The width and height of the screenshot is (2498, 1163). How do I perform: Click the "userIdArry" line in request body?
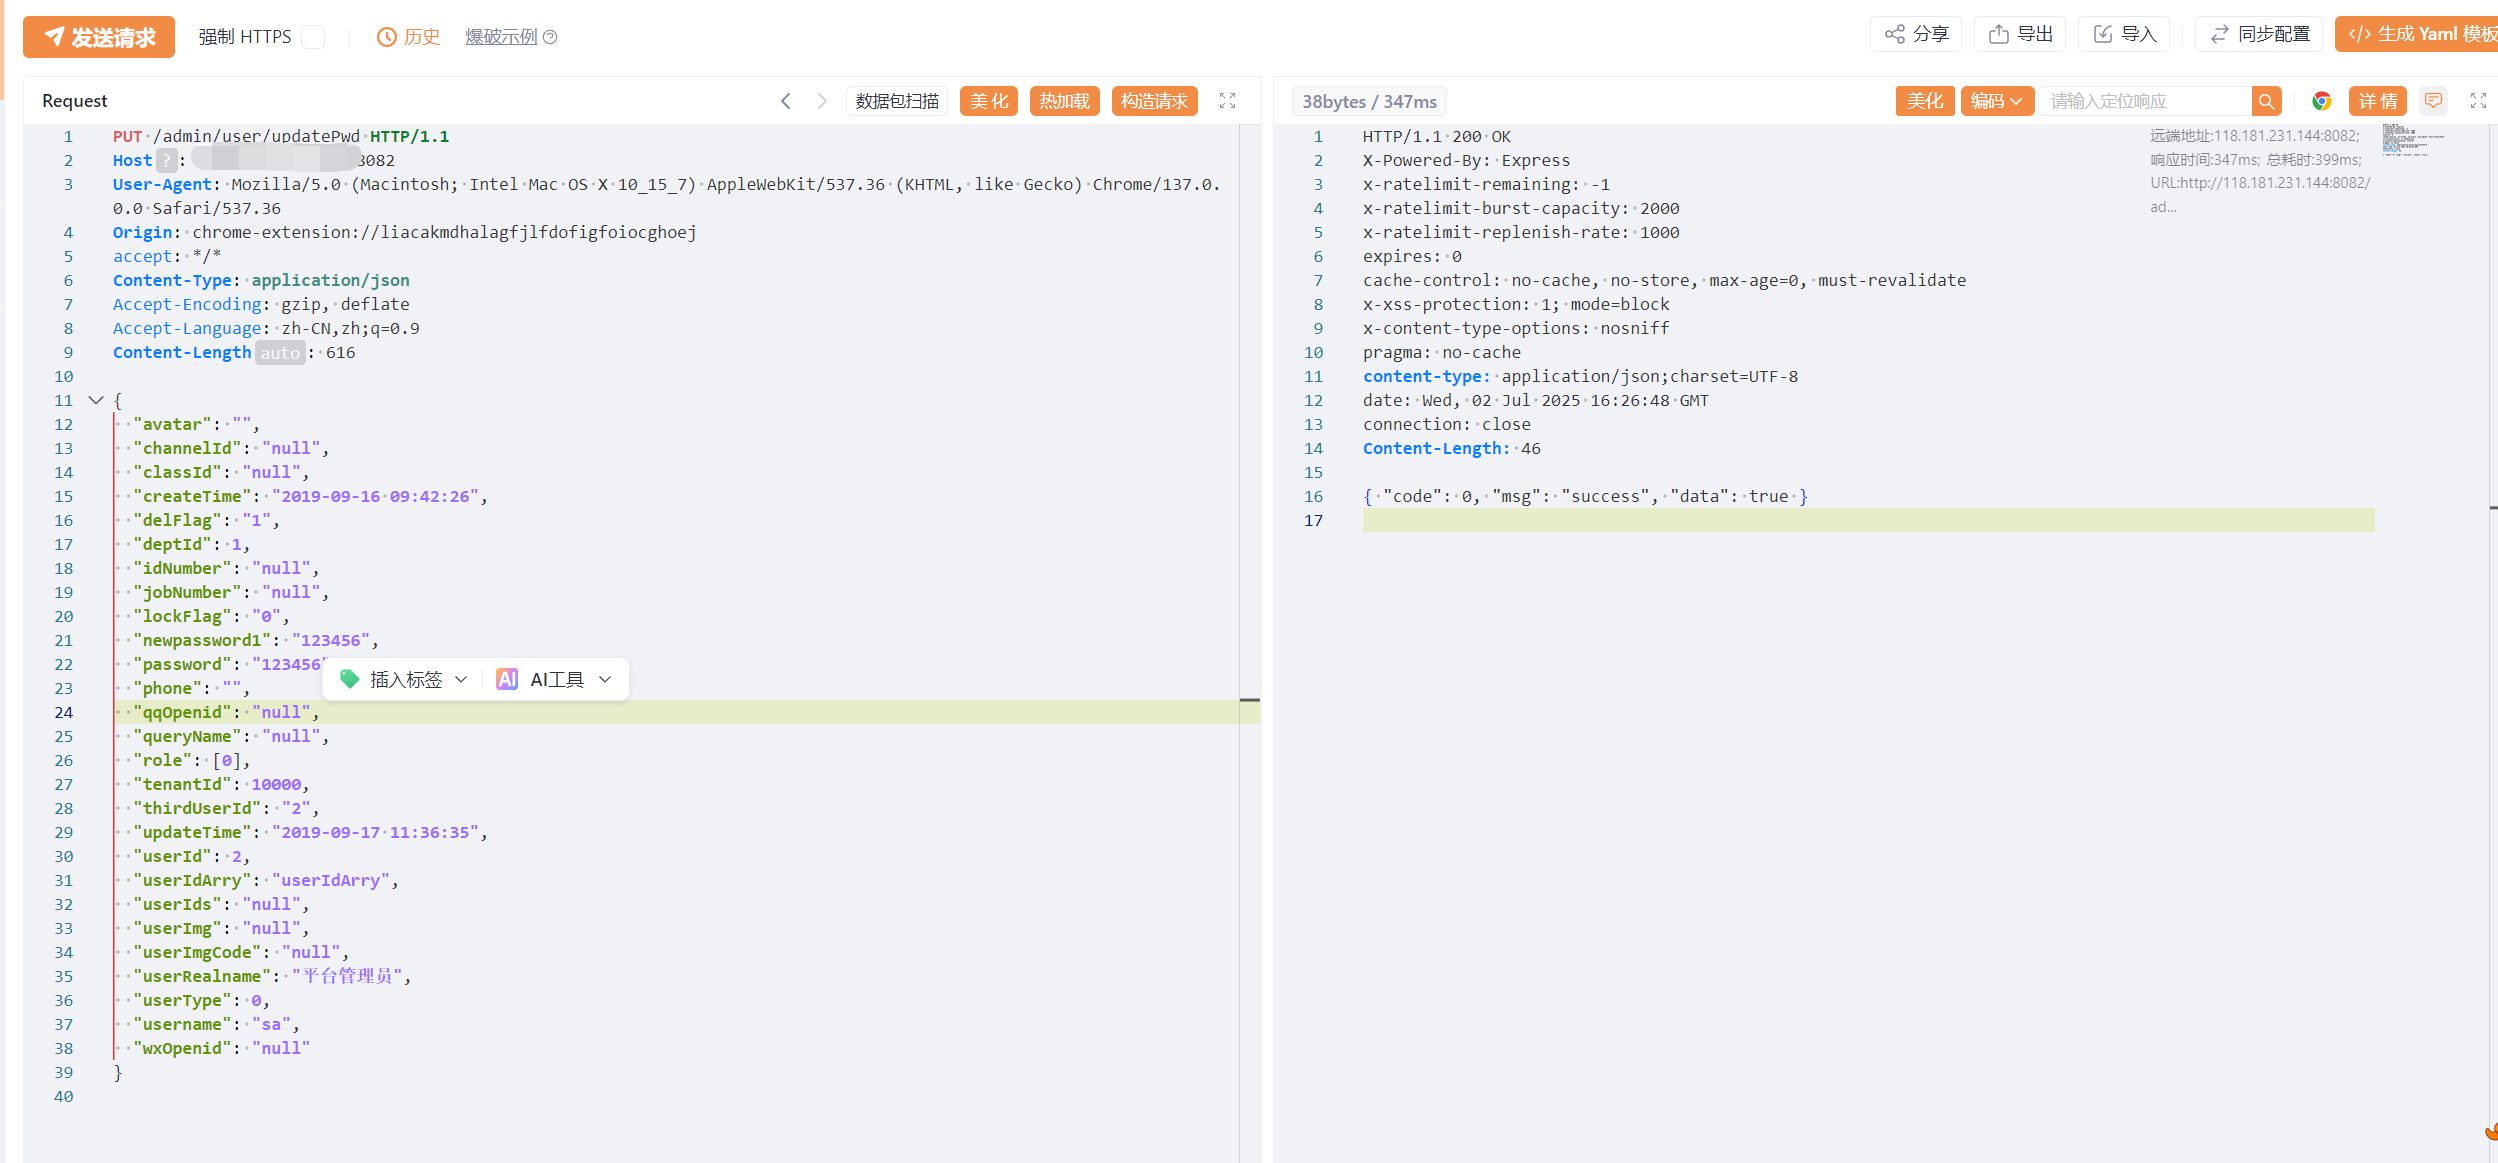click(266, 880)
